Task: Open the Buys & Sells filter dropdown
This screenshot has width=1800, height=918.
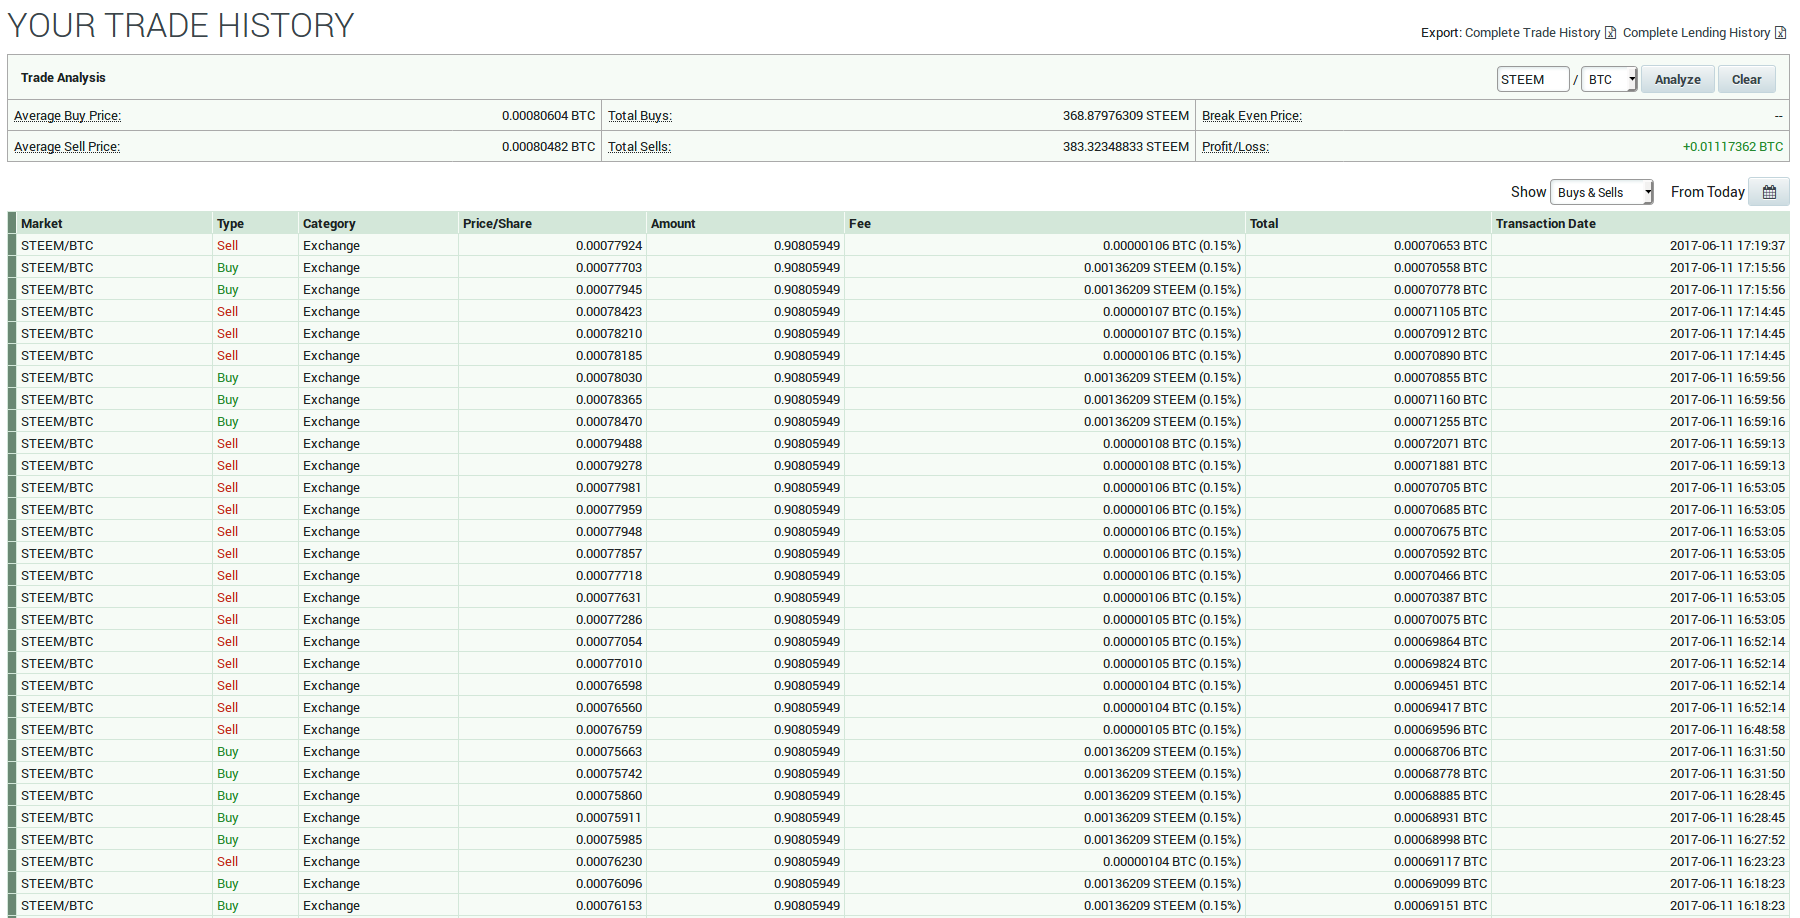Action: coord(1602,192)
